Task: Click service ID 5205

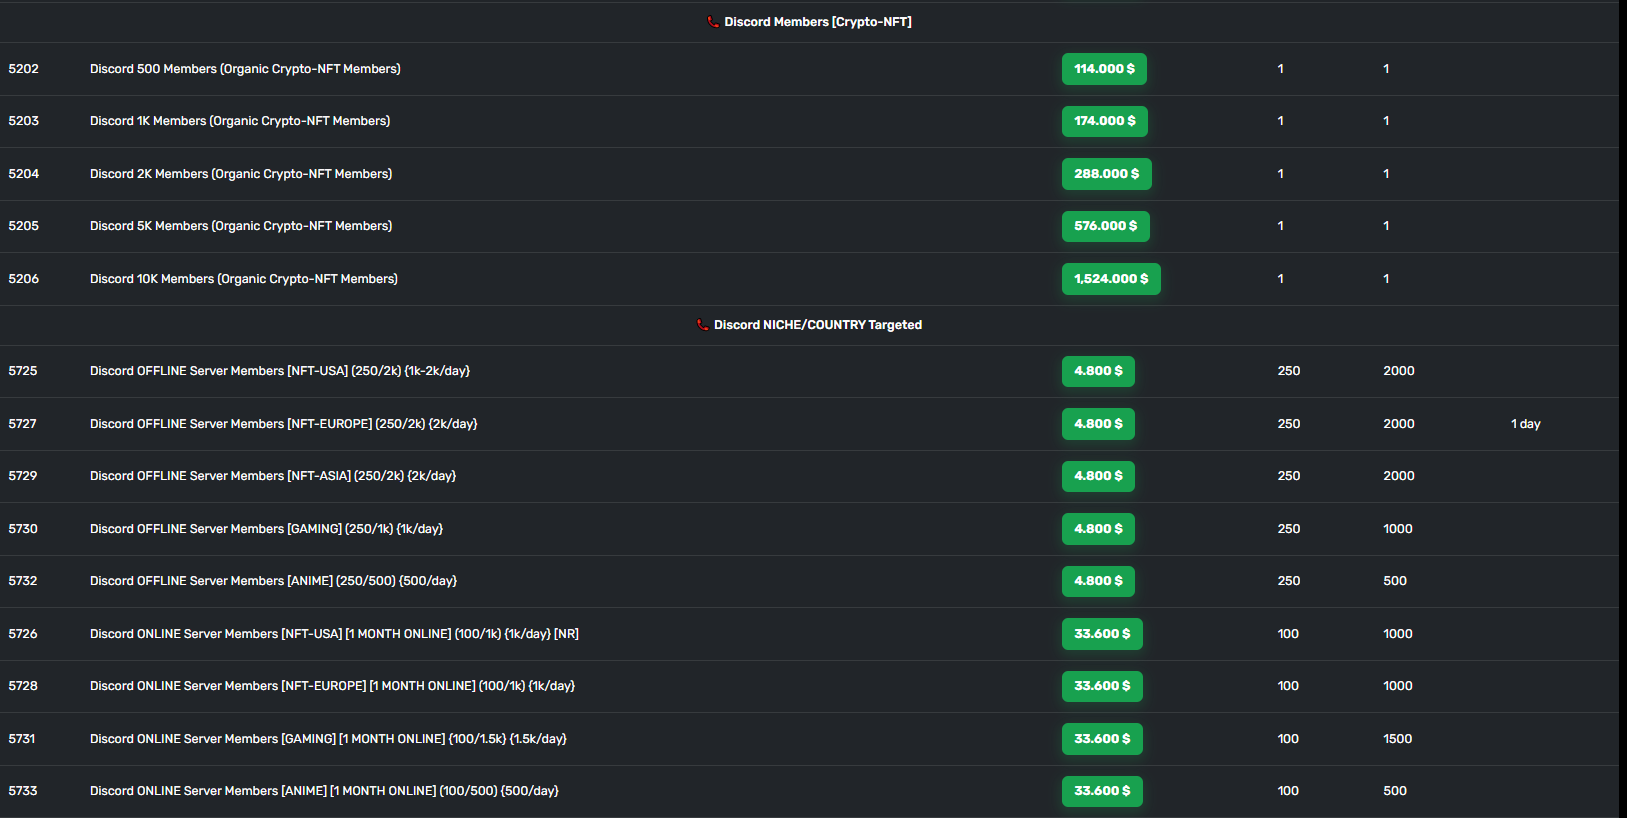Action: tap(24, 226)
